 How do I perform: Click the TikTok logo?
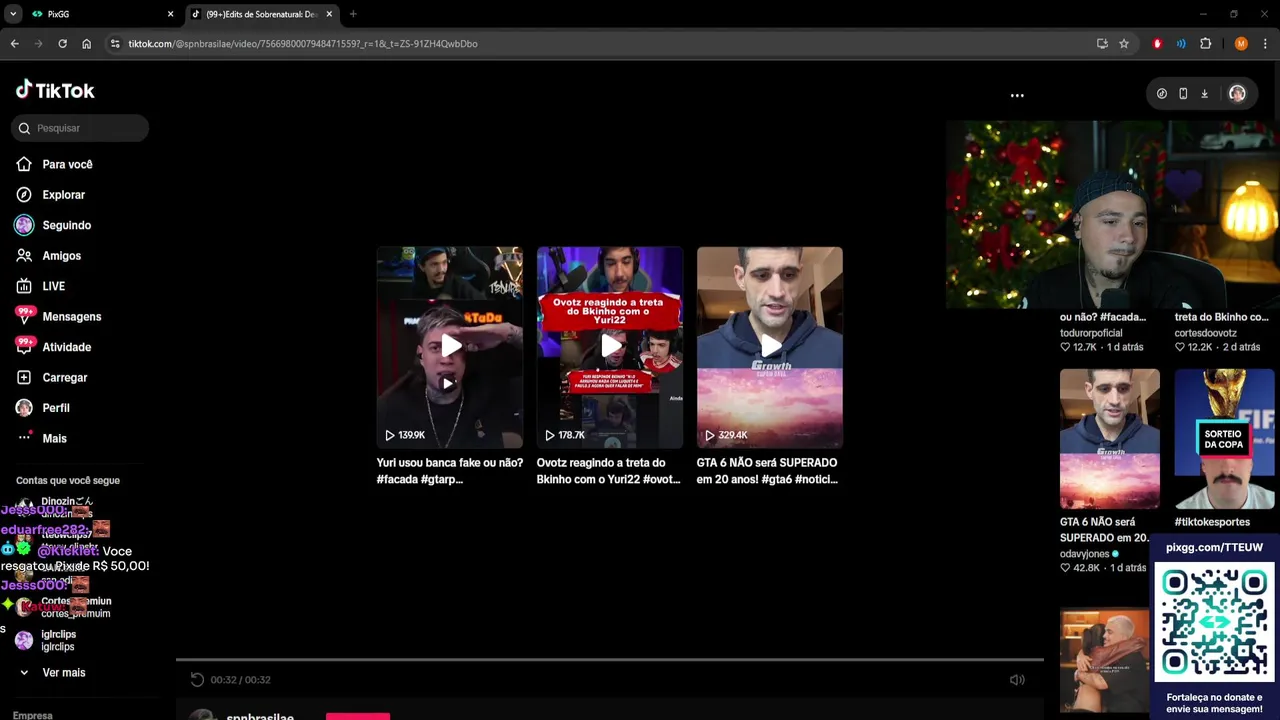coord(55,90)
